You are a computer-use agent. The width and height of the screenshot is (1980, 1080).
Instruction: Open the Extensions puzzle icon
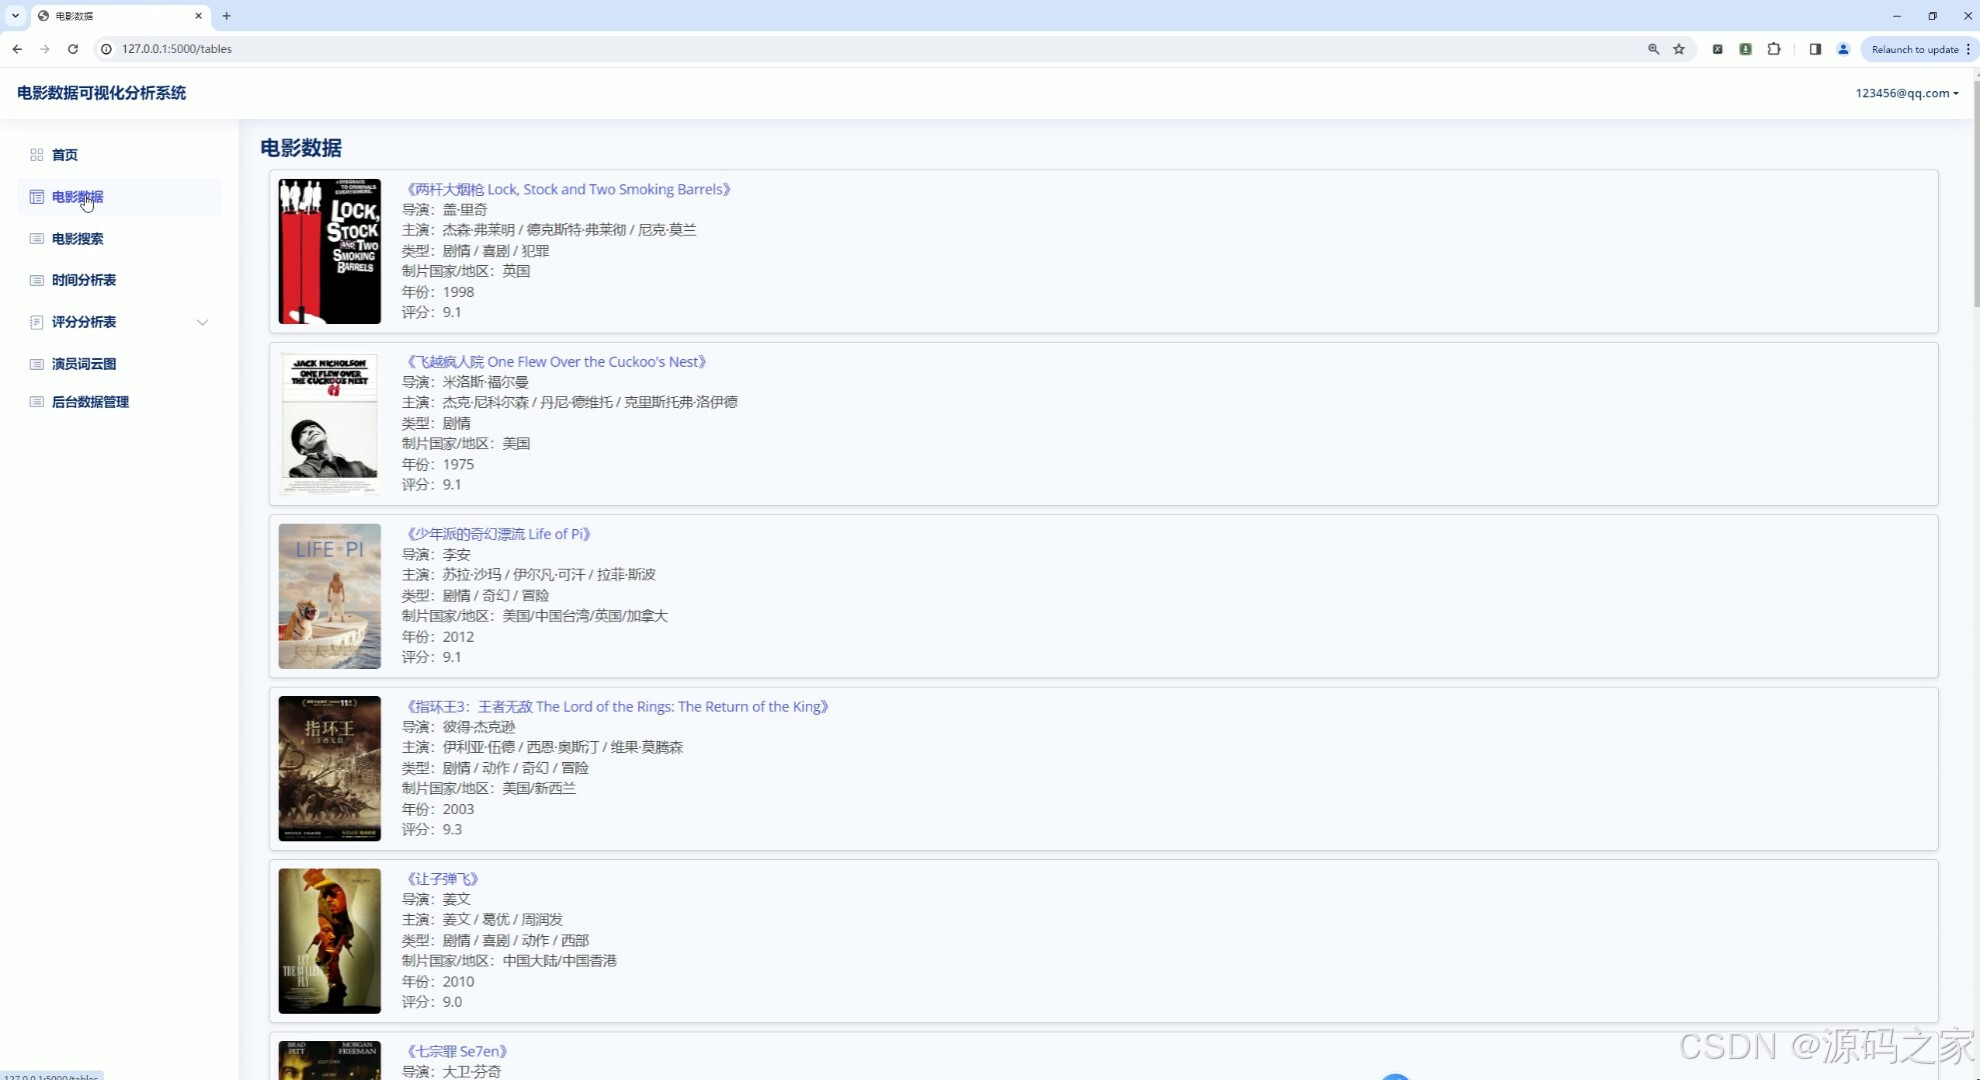coord(1774,49)
